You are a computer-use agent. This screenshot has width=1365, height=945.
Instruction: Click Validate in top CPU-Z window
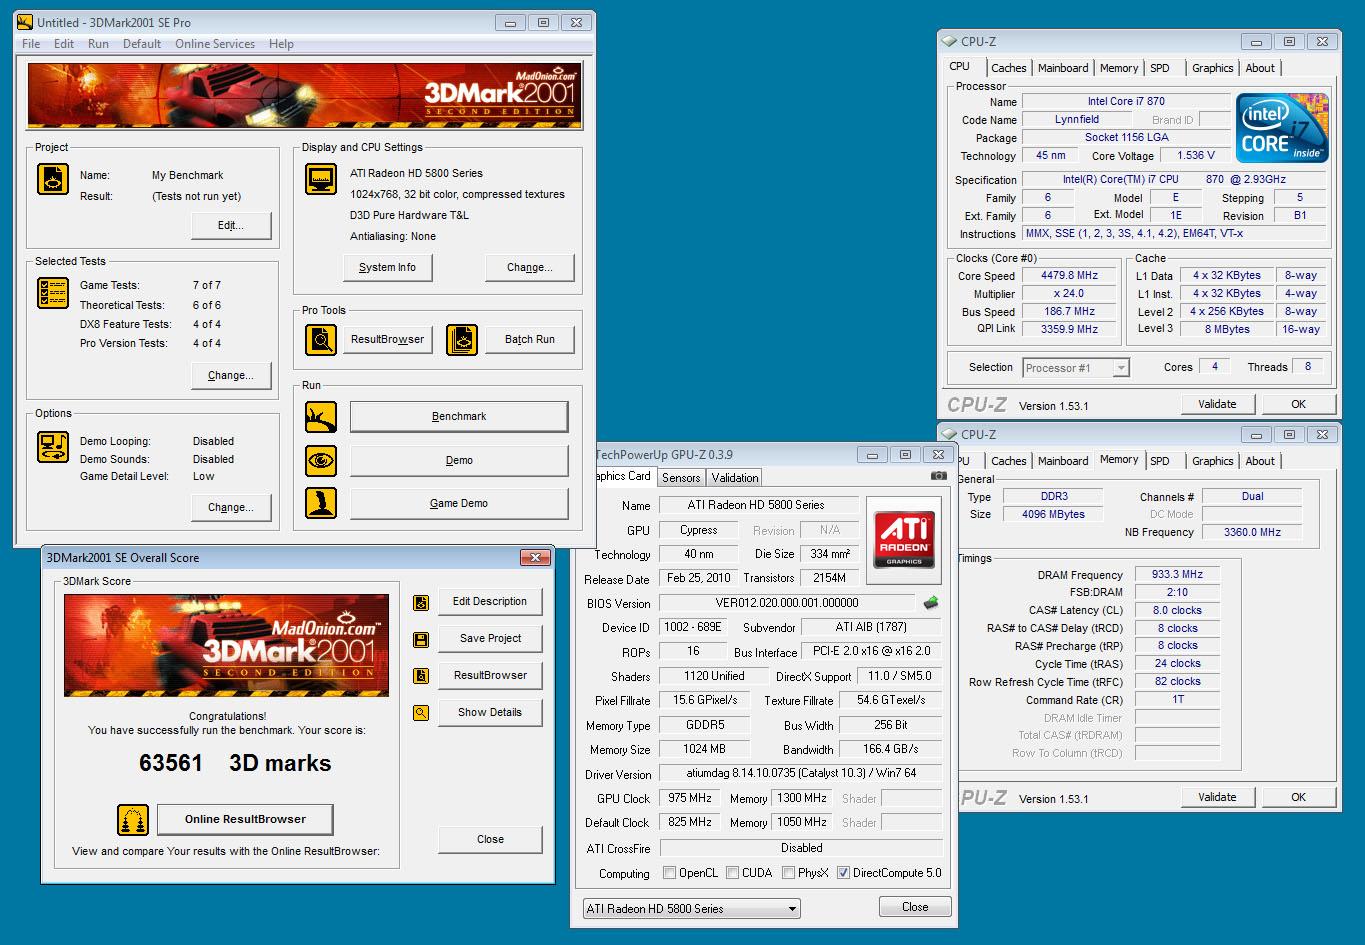click(1217, 405)
